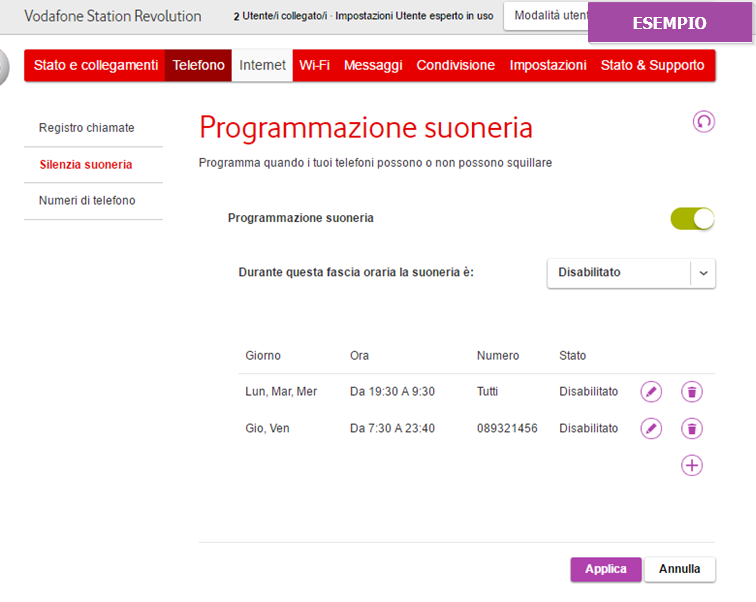This screenshot has width=756, height=602.
Task: Select the Gio, Ven day cell
Action: point(267,428)
